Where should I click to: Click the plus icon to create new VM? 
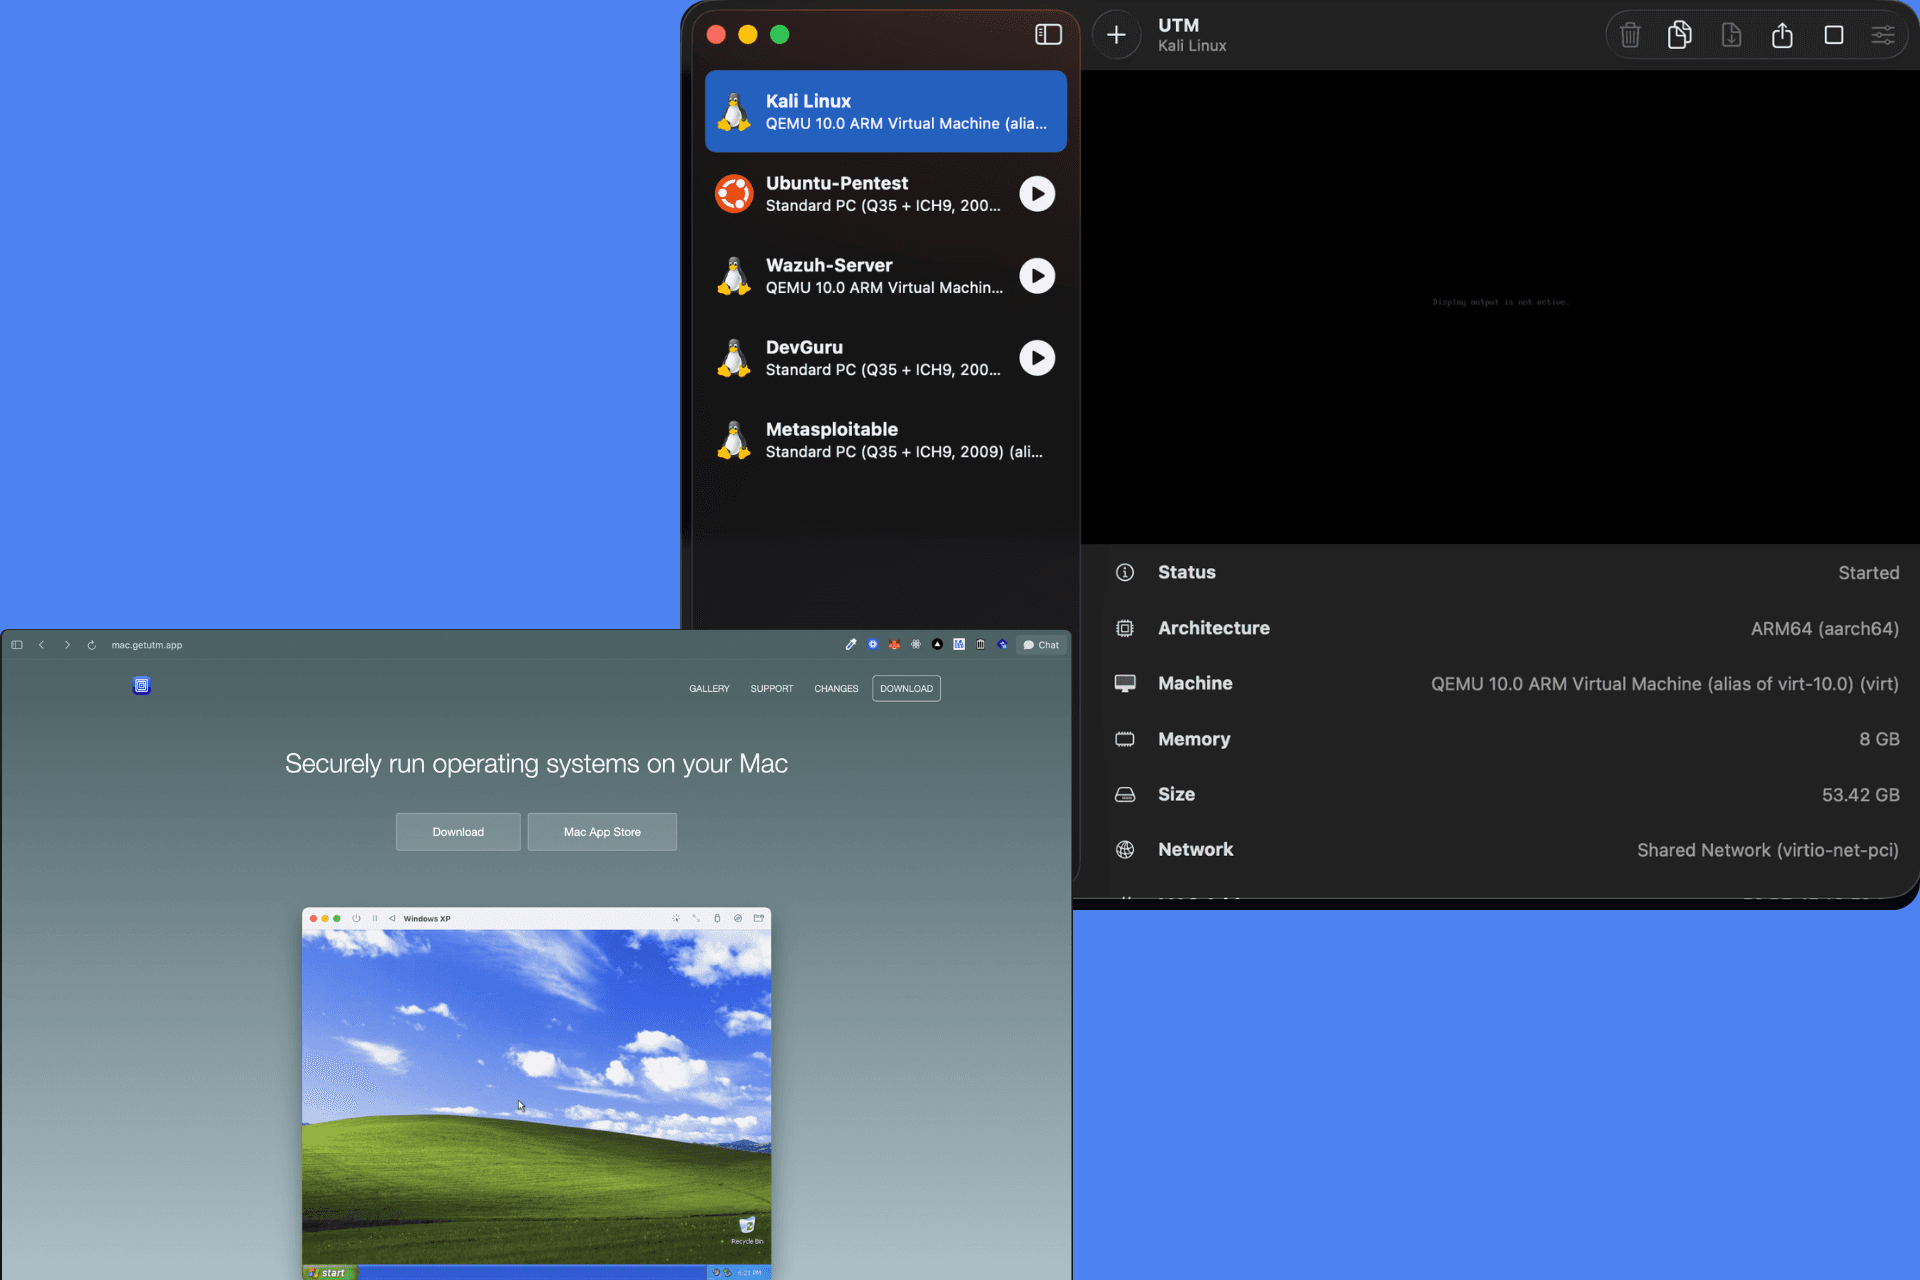pos(1116,35)
